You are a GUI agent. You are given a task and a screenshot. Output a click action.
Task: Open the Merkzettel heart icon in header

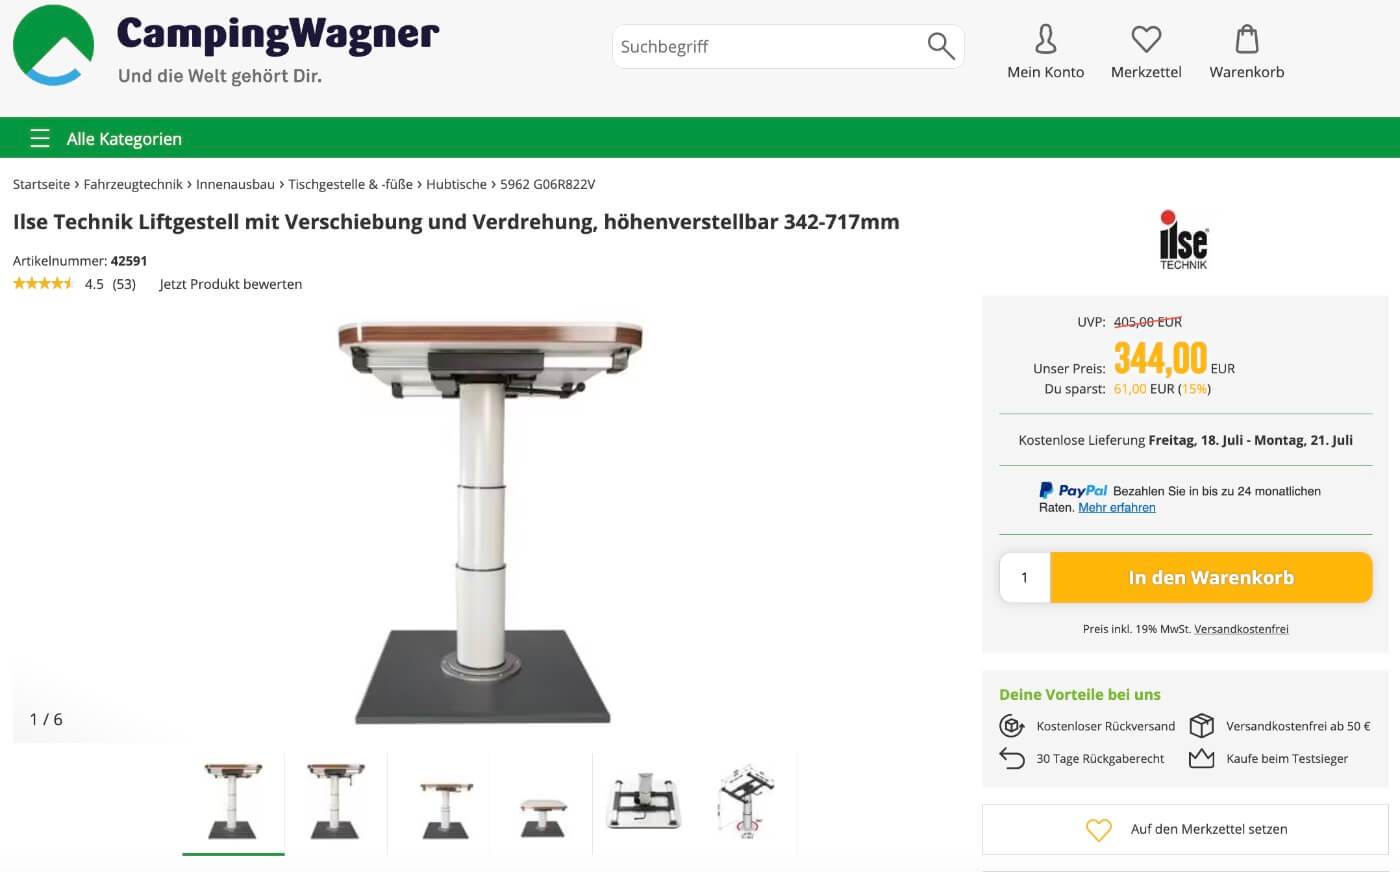click(x=1146, y=39)
